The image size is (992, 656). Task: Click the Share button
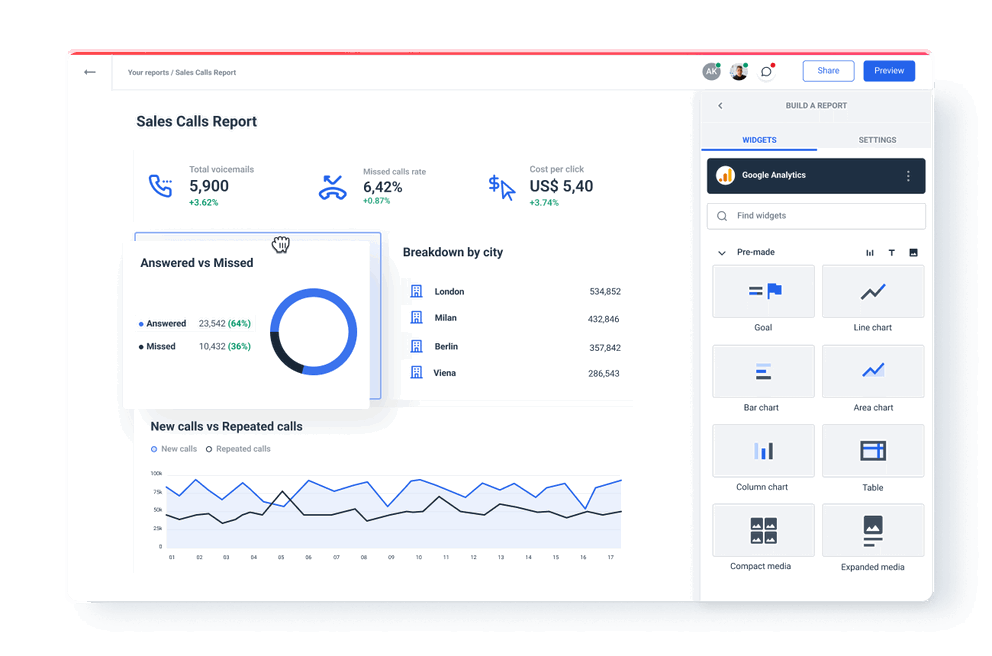828,70
